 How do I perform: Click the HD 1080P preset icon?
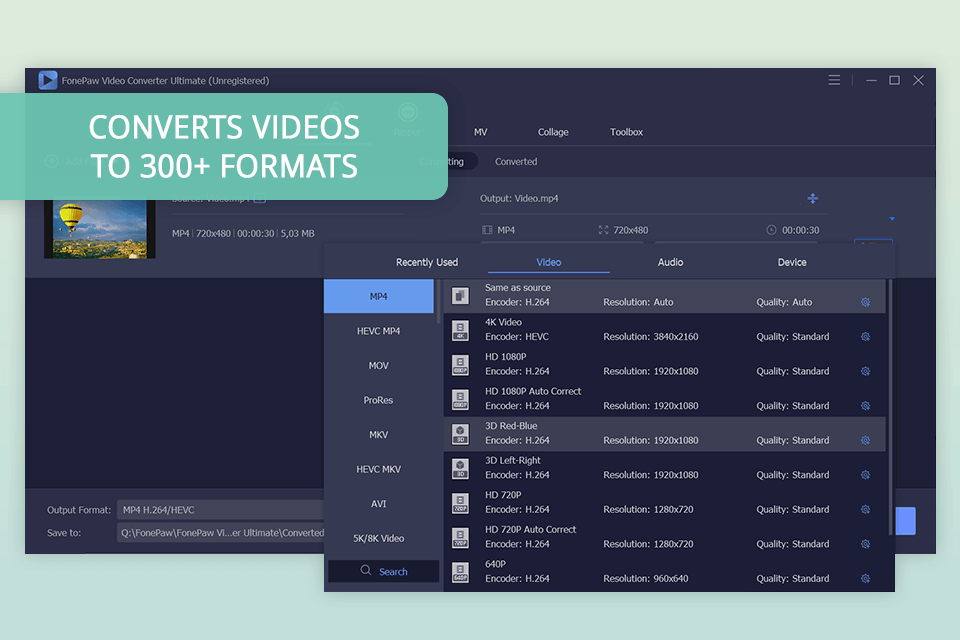click(460, 365)
